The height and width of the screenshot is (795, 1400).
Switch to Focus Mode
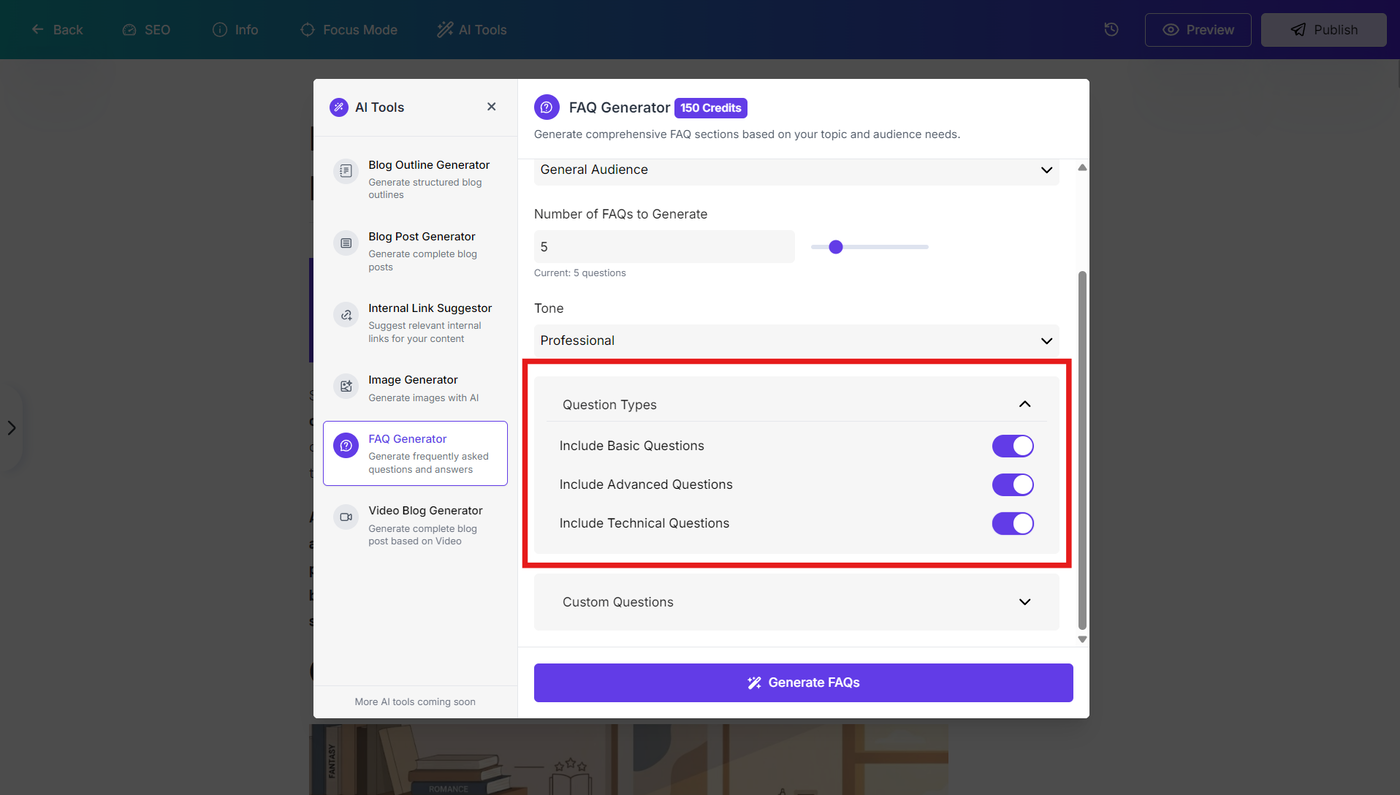pos(349,30)
